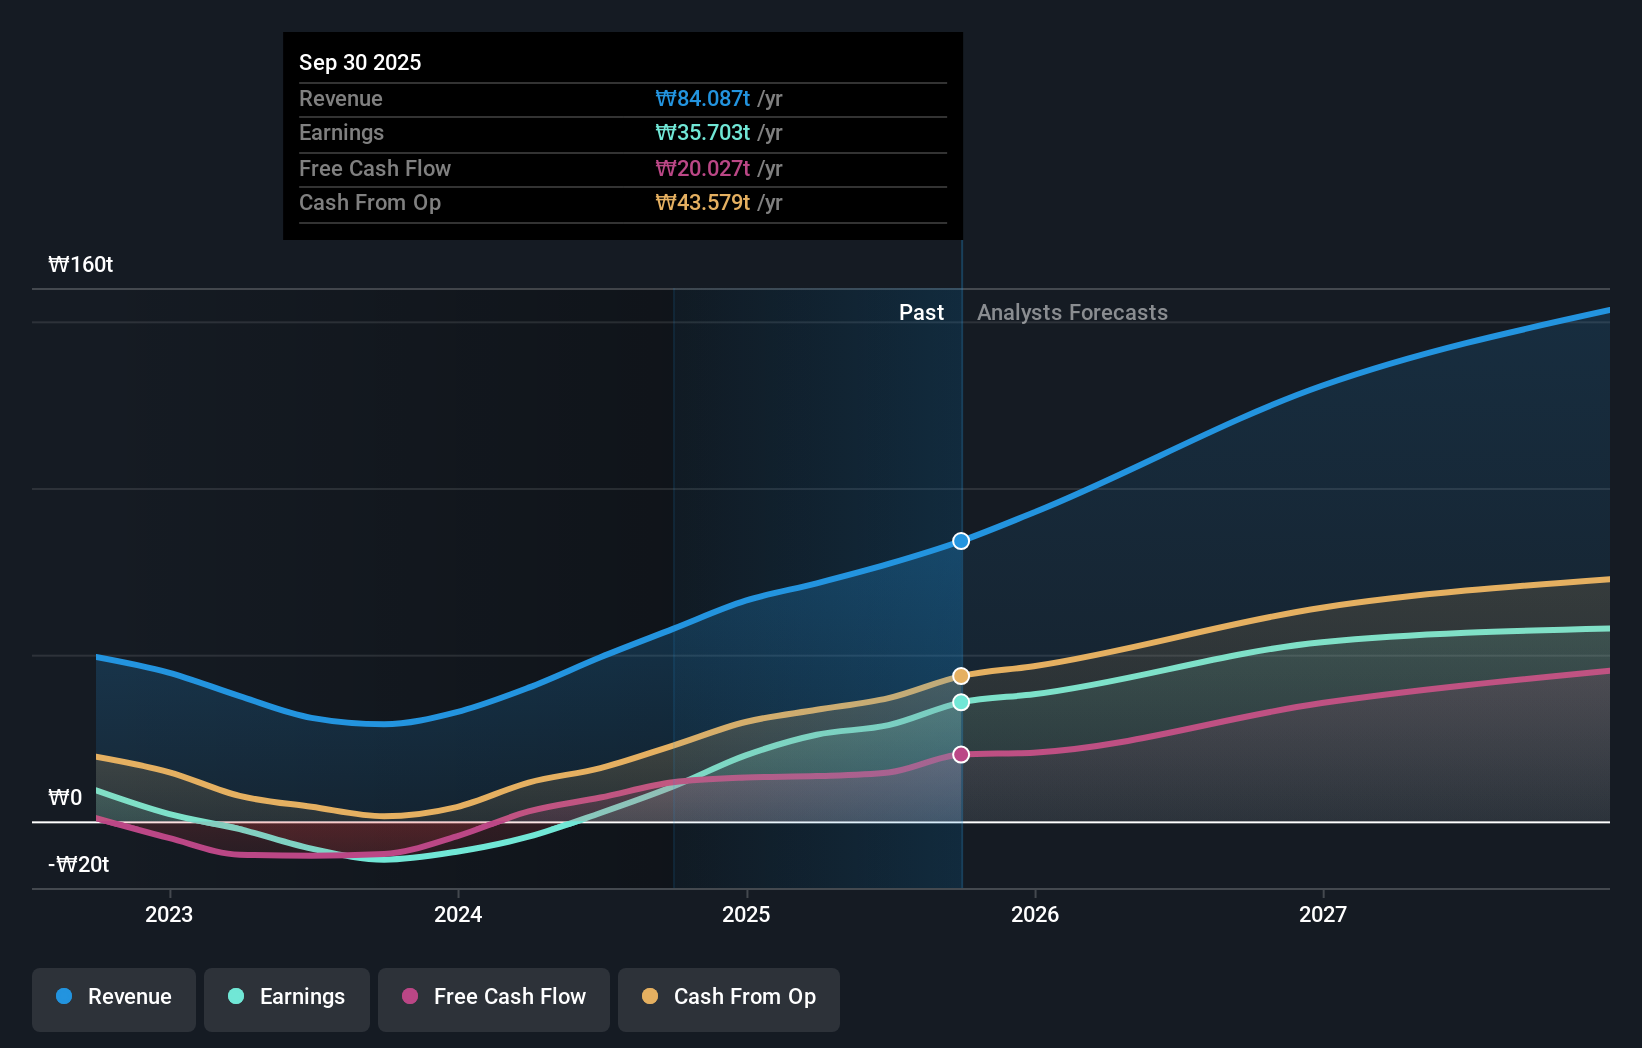
Task: Select the teal Earnings data point marker
Action: [961, 702]
